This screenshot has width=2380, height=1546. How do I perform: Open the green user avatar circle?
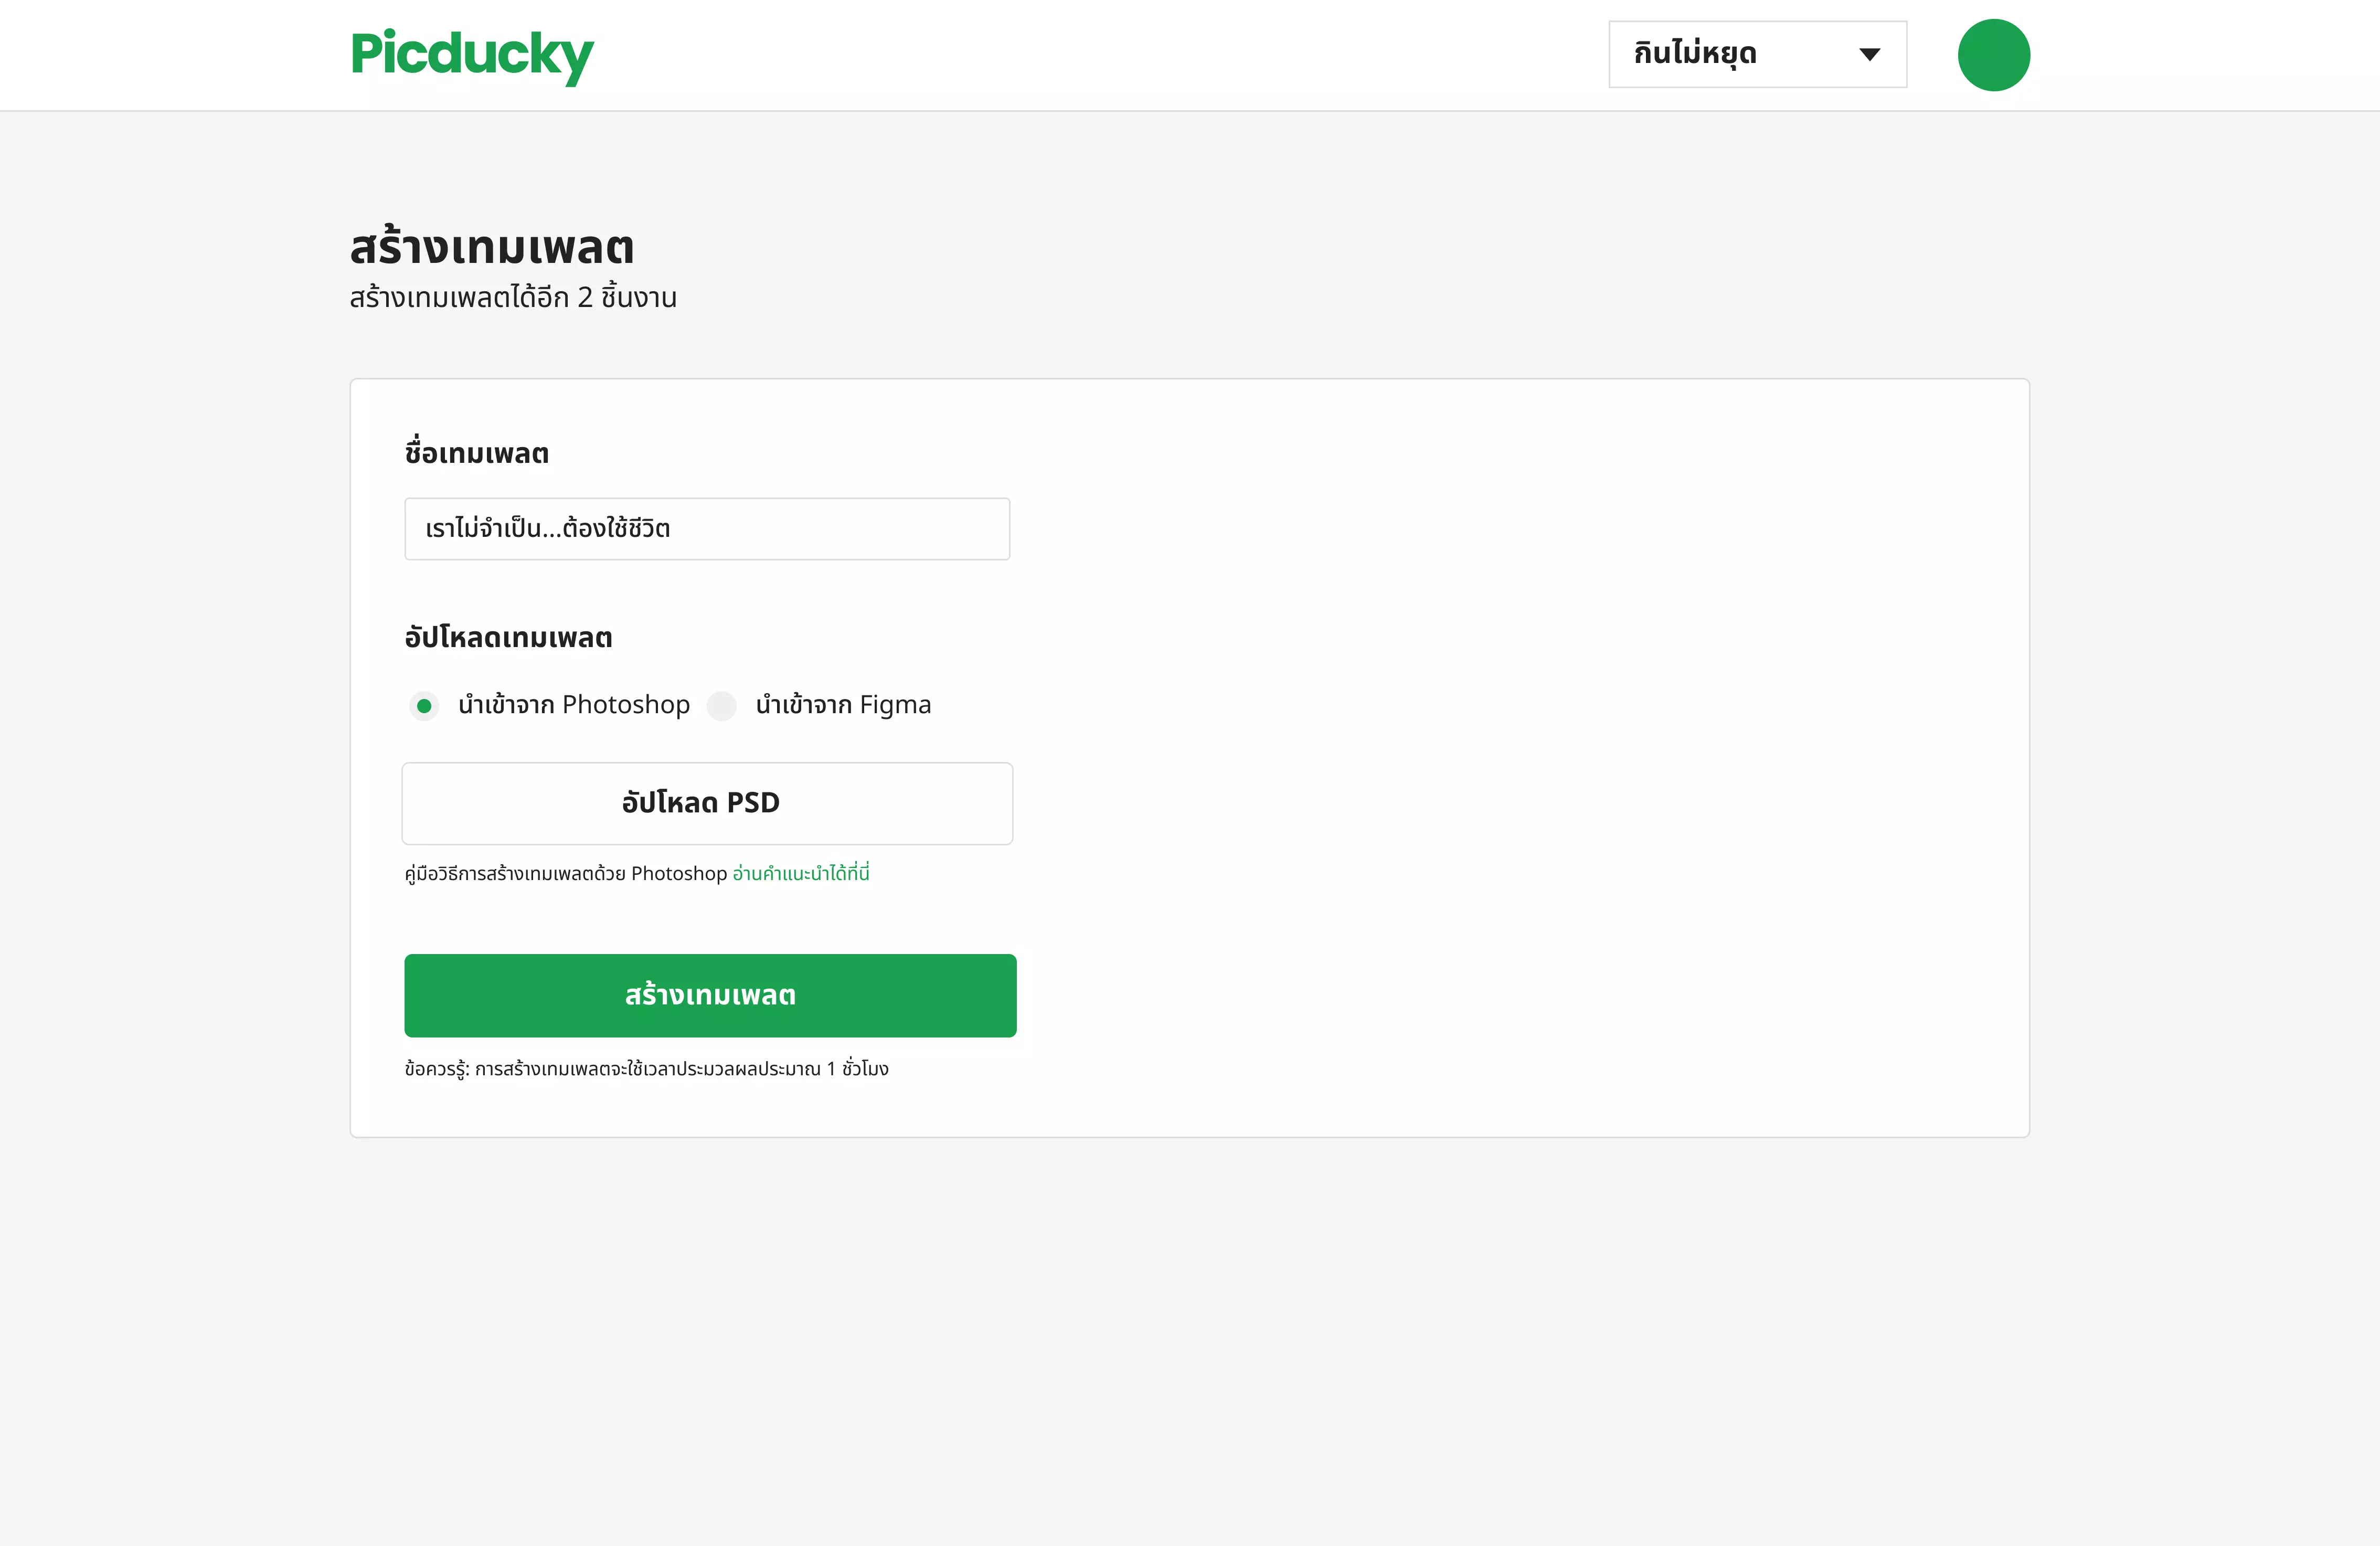(1993, 55)
